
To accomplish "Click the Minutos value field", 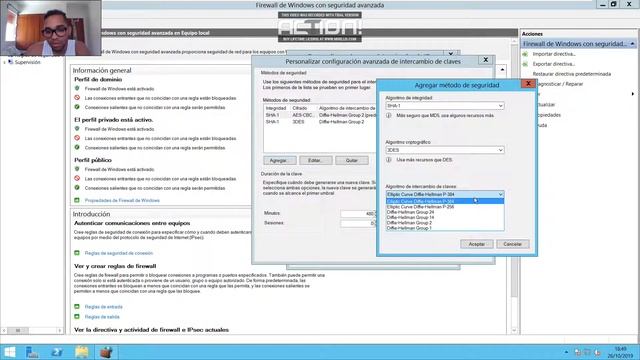I will coord(358,213).
